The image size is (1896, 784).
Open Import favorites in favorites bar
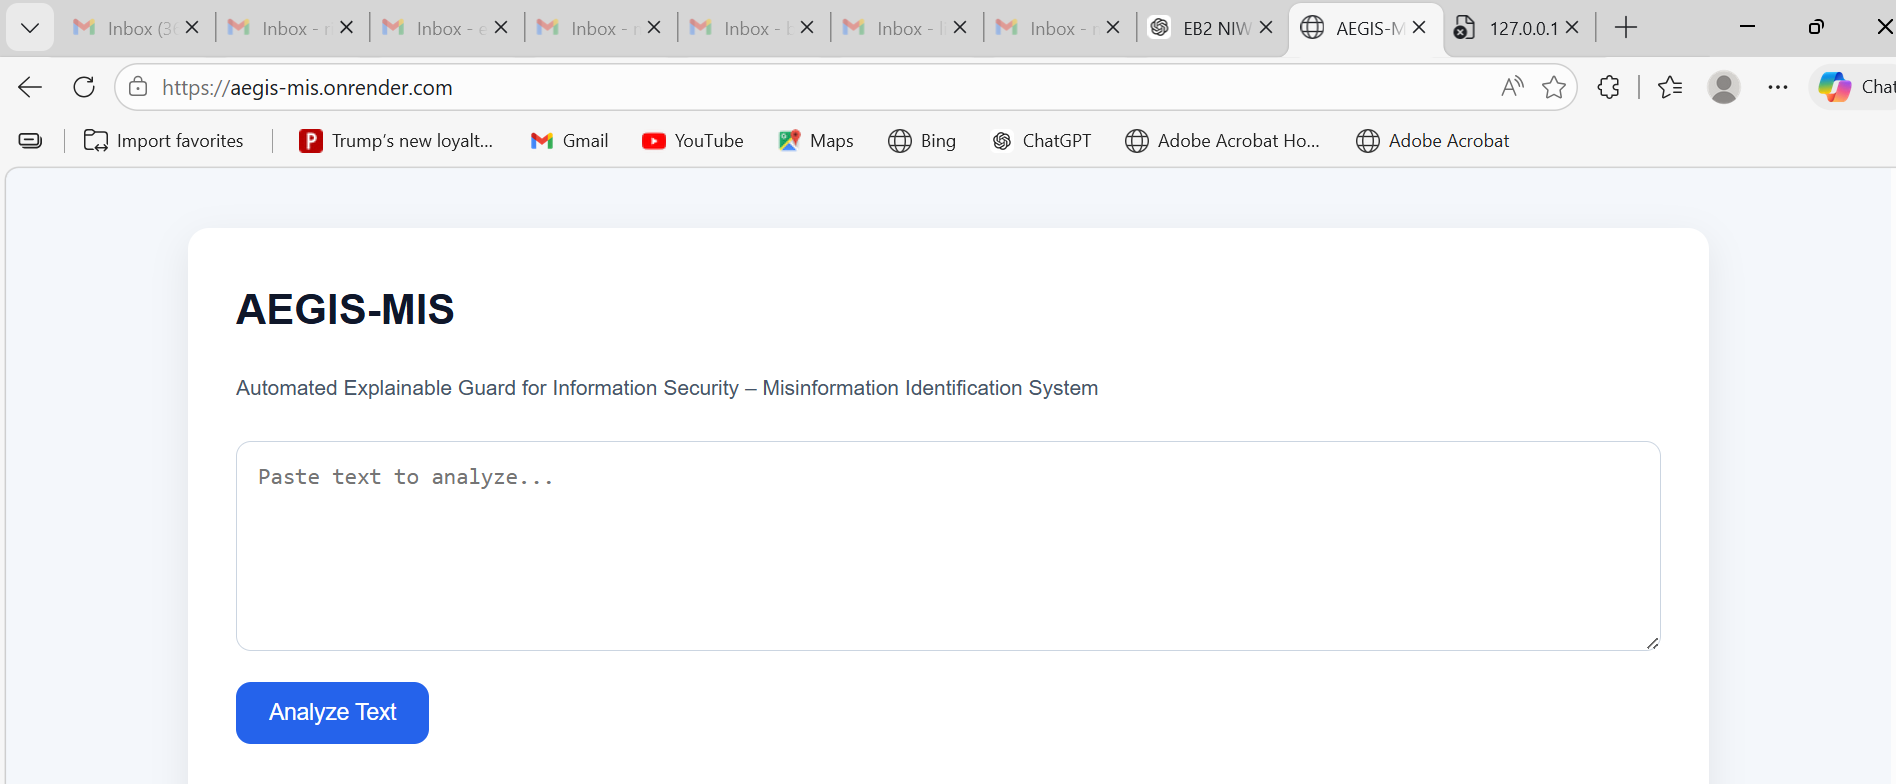point(164,141)
